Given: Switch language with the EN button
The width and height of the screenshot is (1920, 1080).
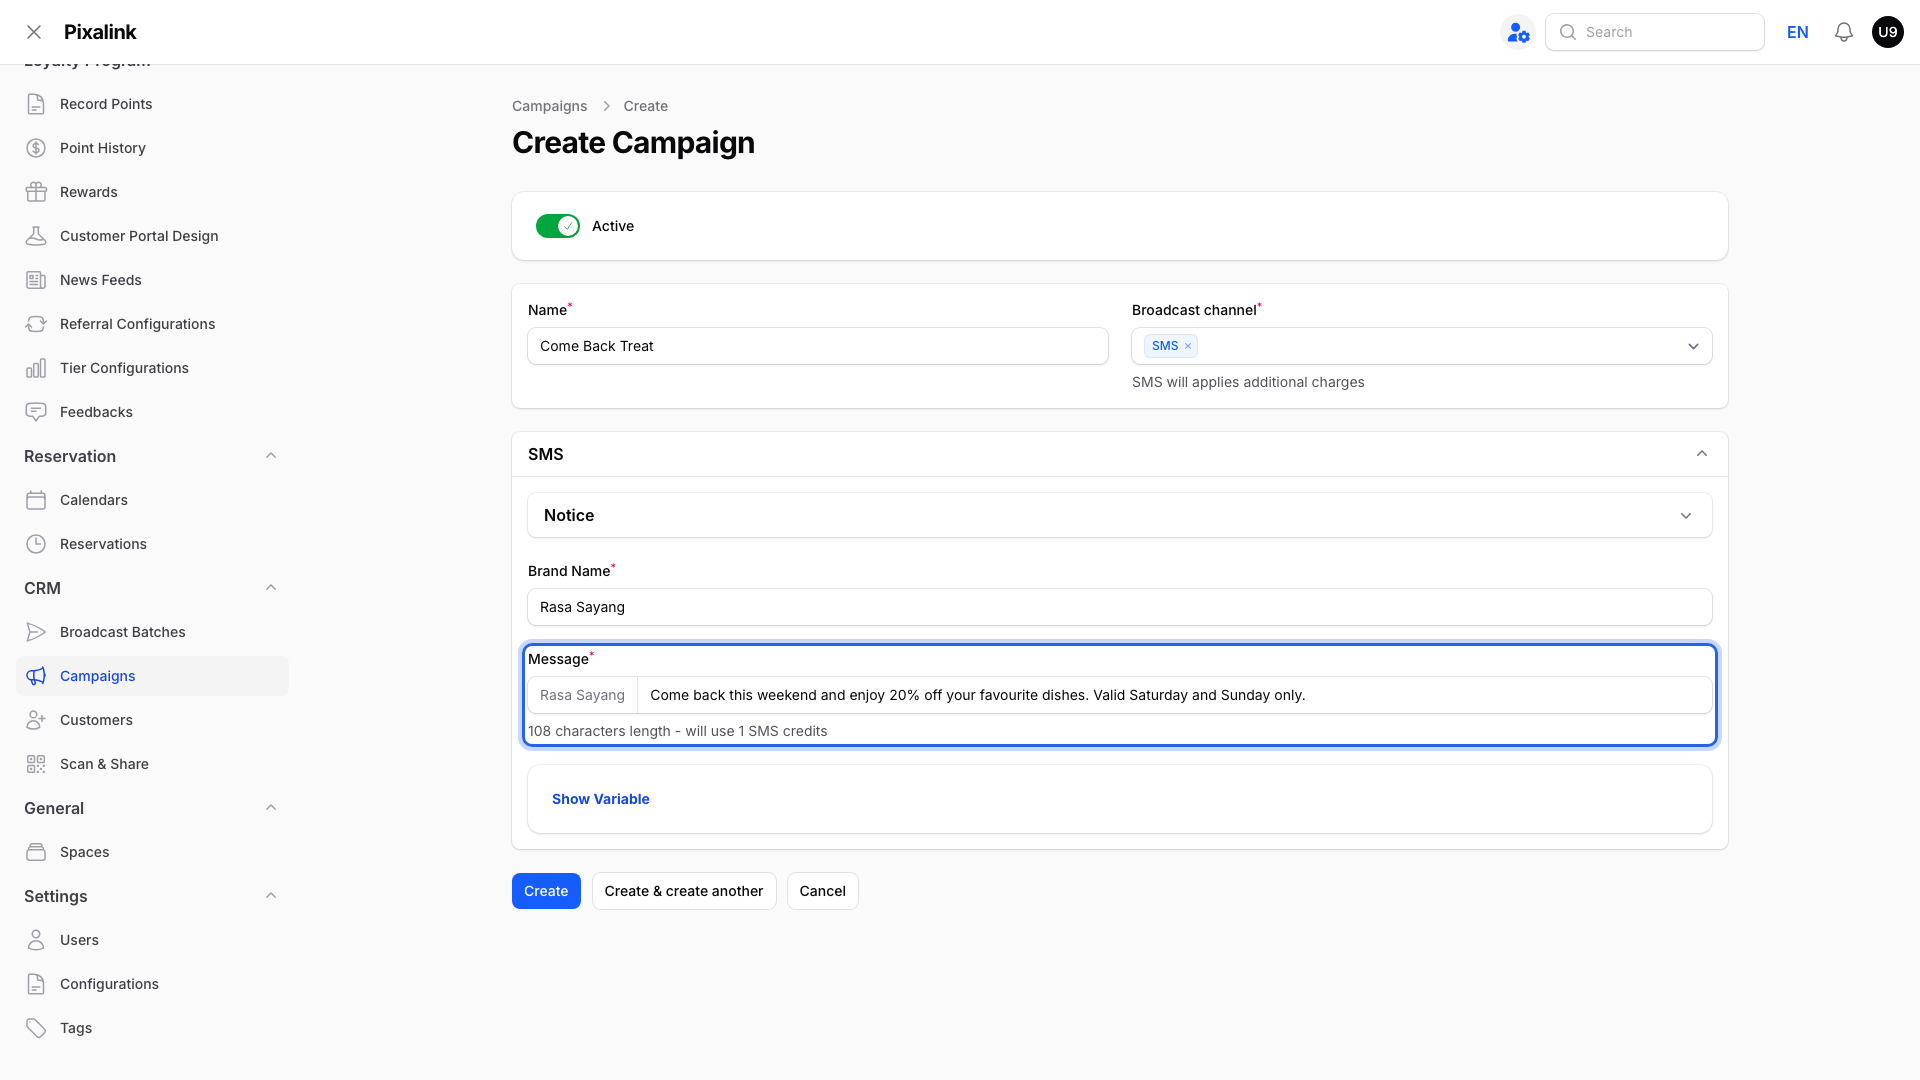Looking at the screenshot, I should (1798, 32).
